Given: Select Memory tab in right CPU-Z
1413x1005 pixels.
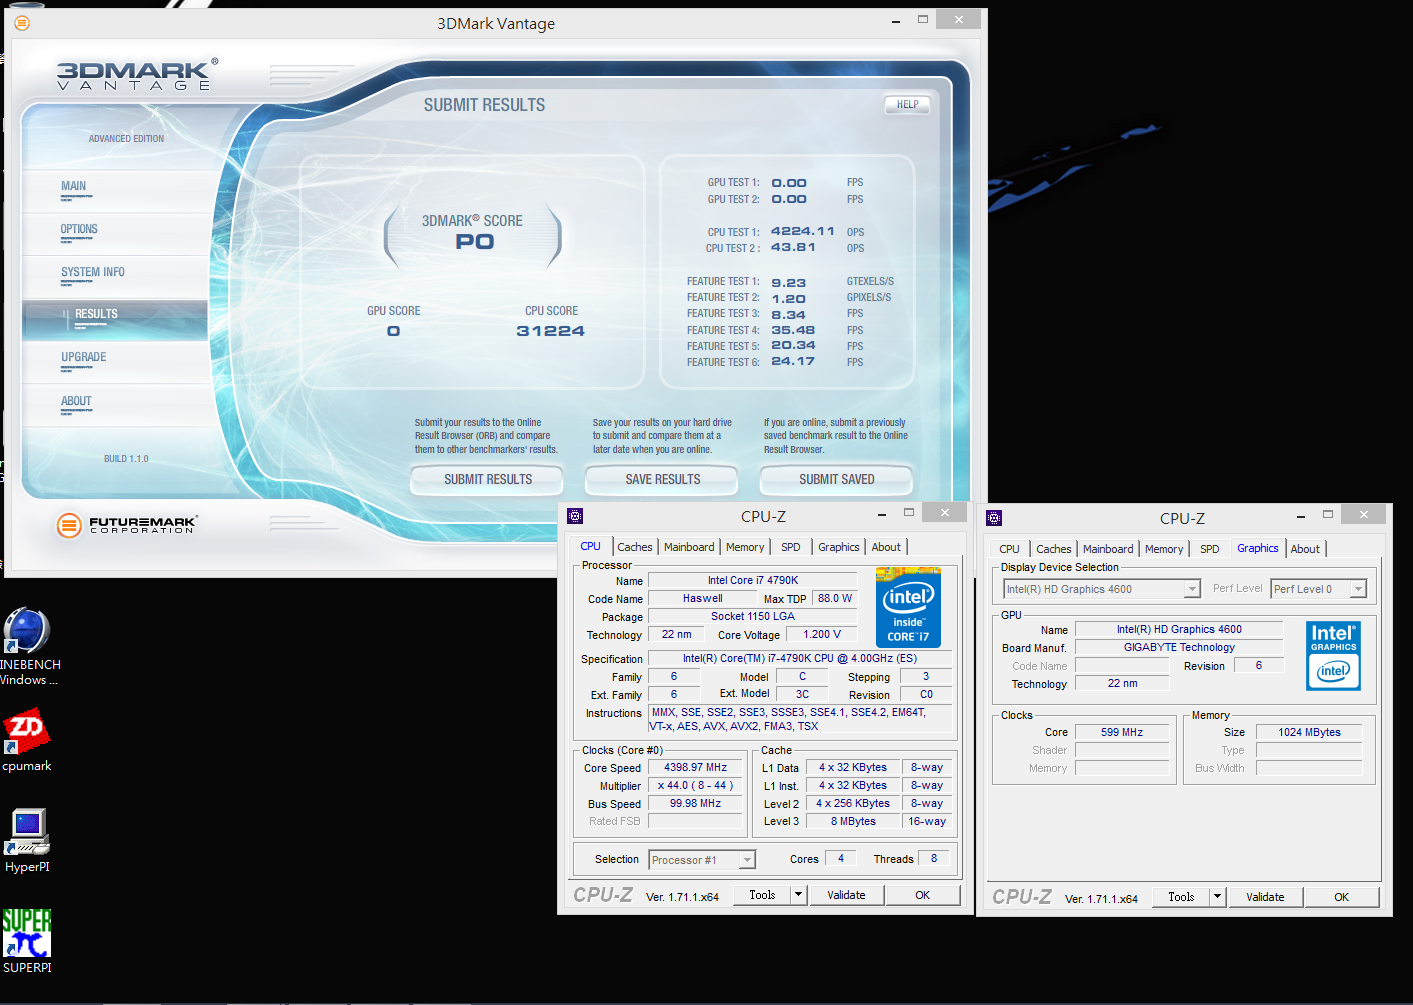Looking at the screenshot, I should 1164,549.
